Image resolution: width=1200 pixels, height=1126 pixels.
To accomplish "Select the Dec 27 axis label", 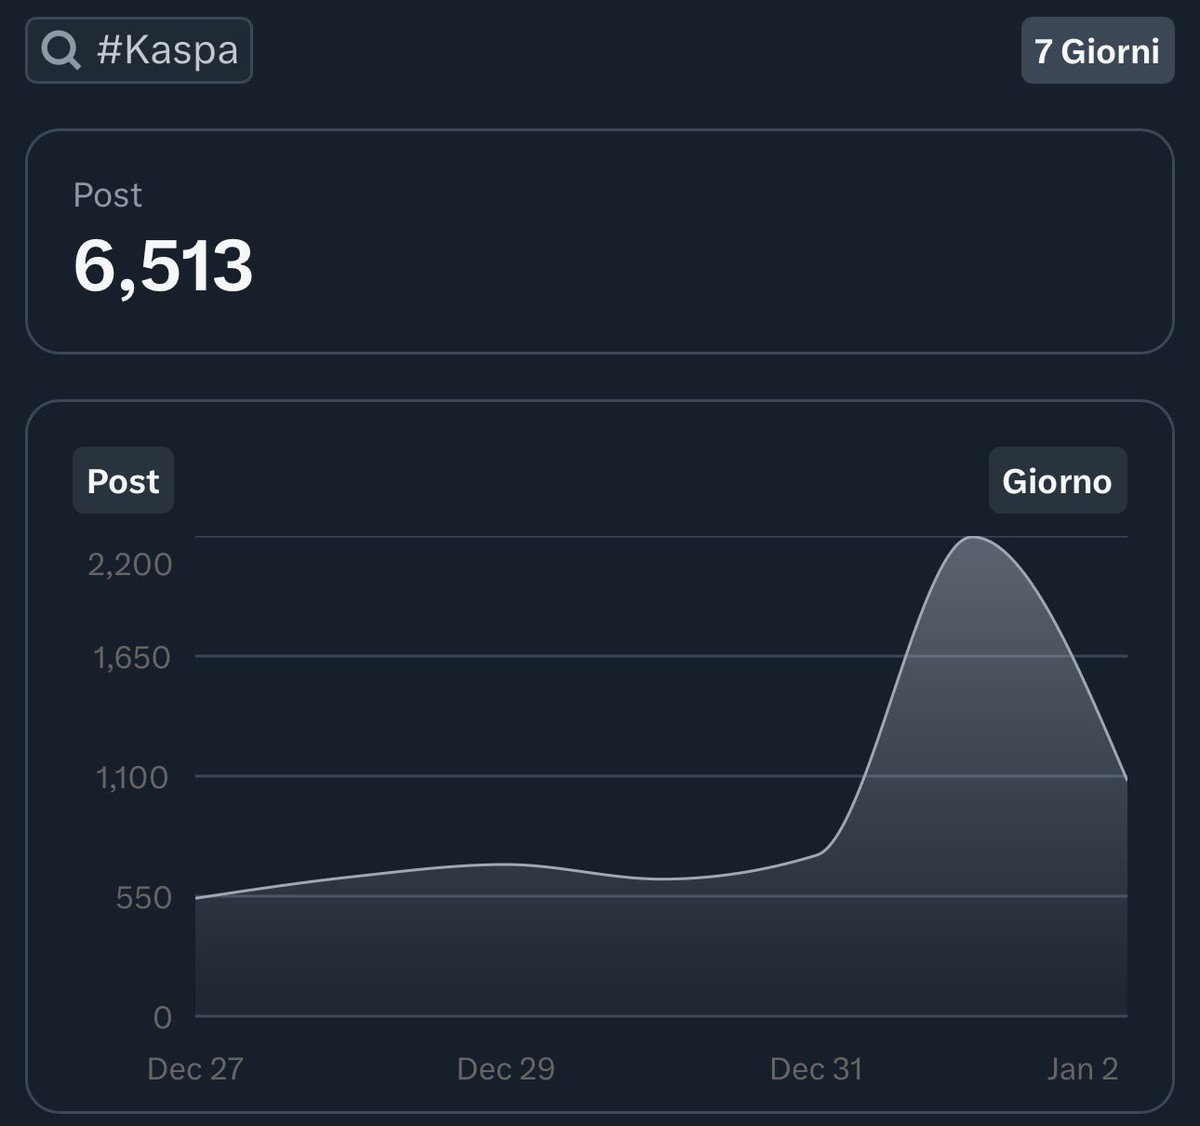I will [196, 1068].
